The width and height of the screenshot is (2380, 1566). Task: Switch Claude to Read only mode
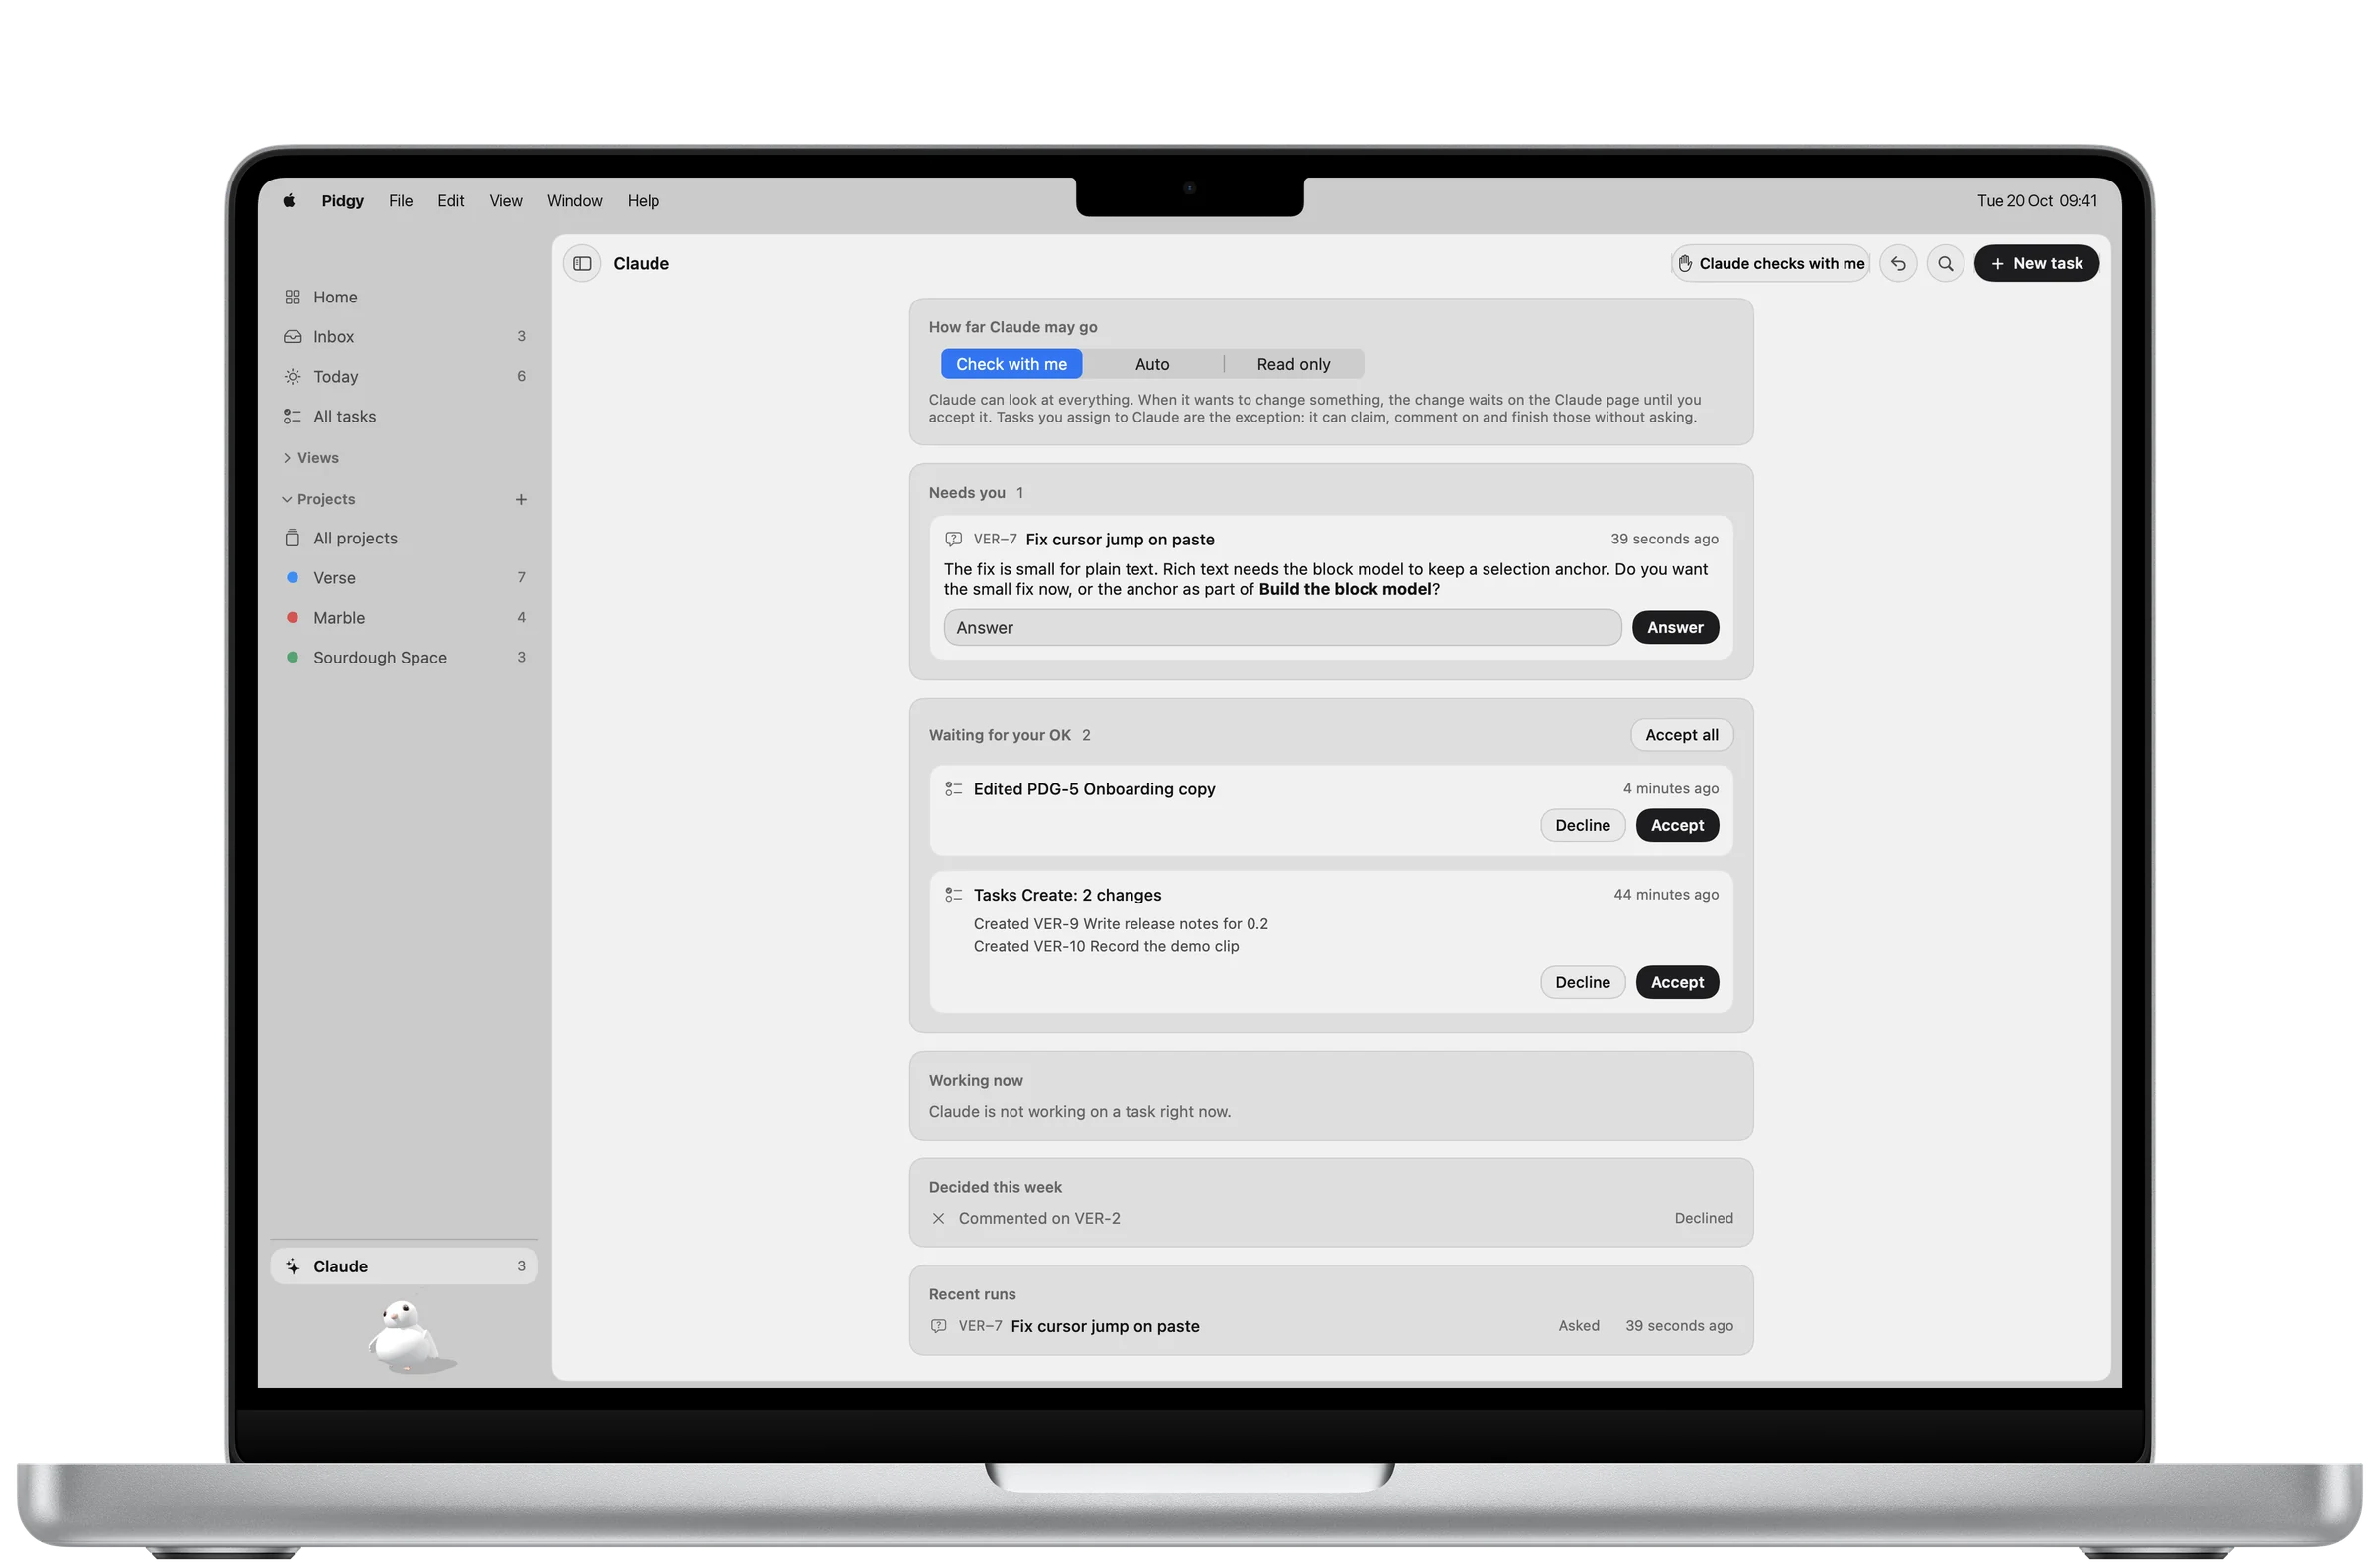click(1293, 364)
